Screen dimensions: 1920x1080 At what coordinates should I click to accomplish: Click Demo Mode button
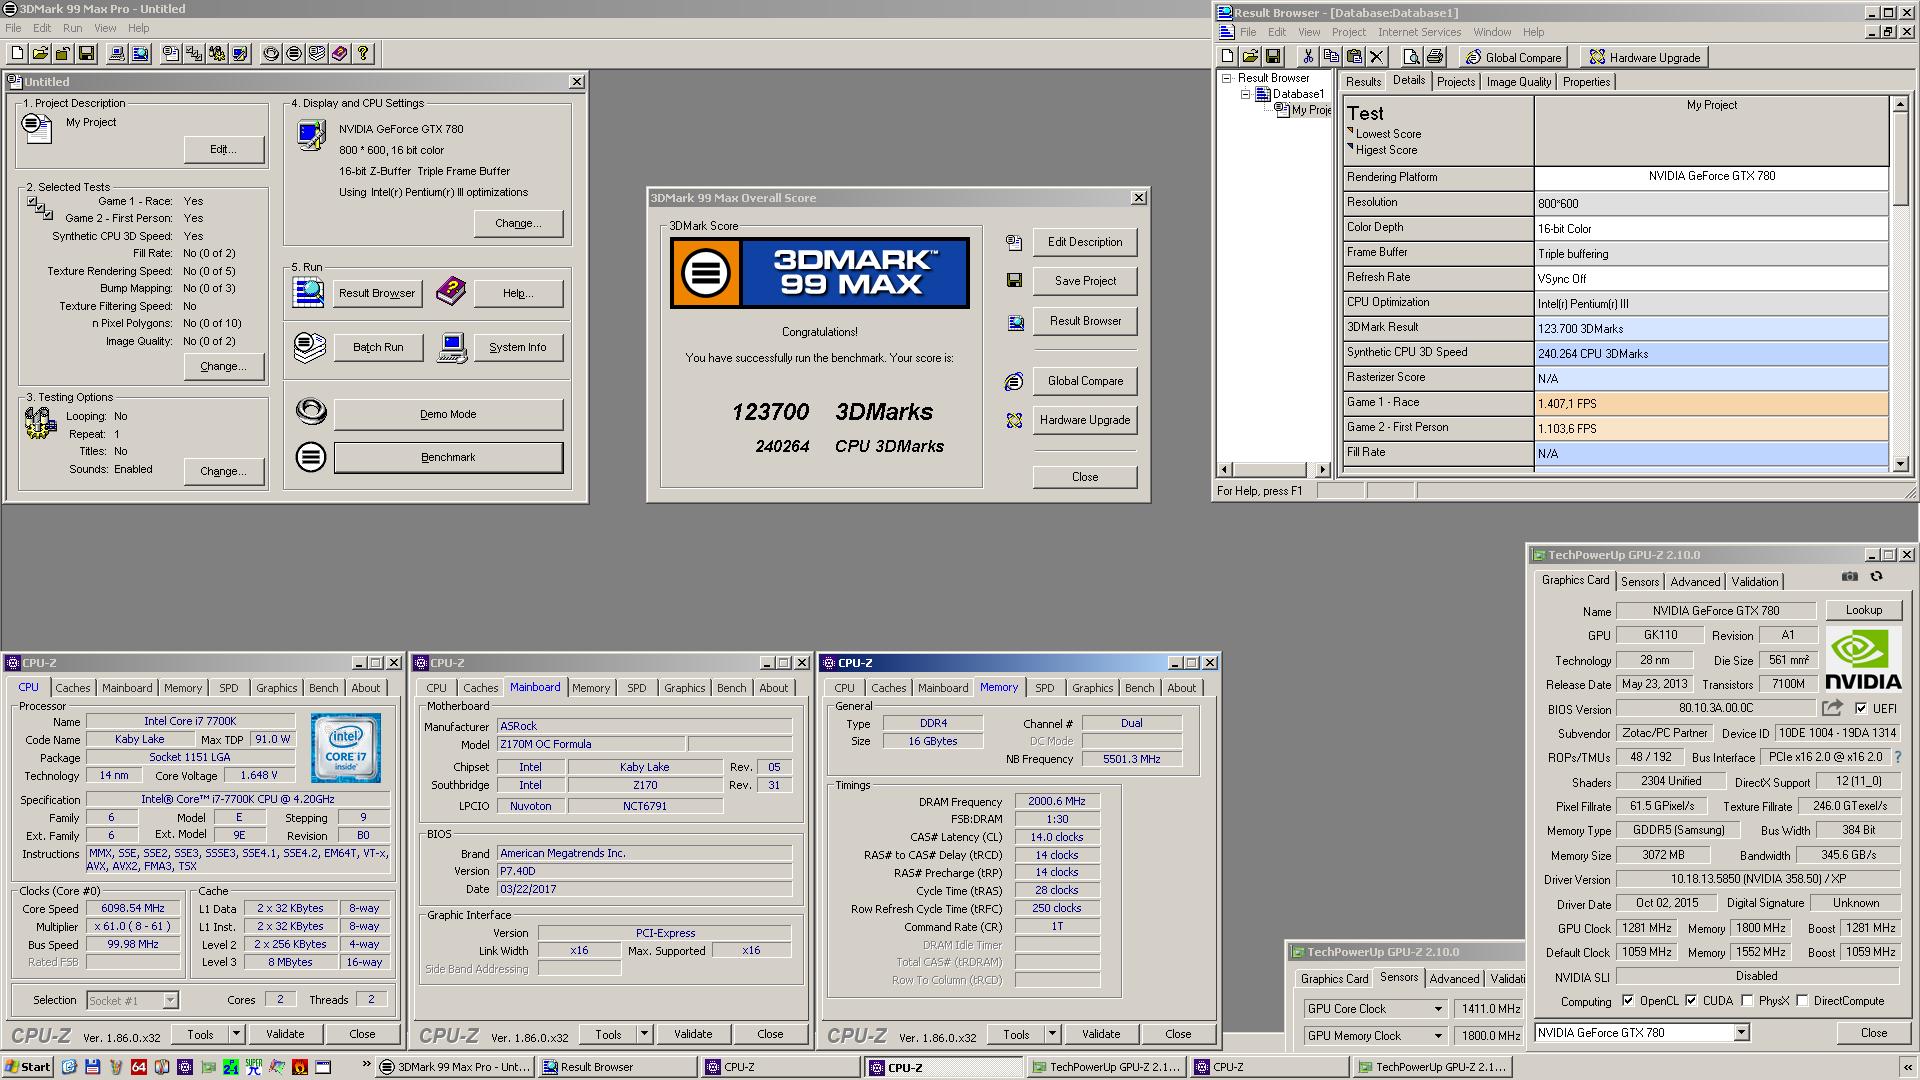click(448, 414)
